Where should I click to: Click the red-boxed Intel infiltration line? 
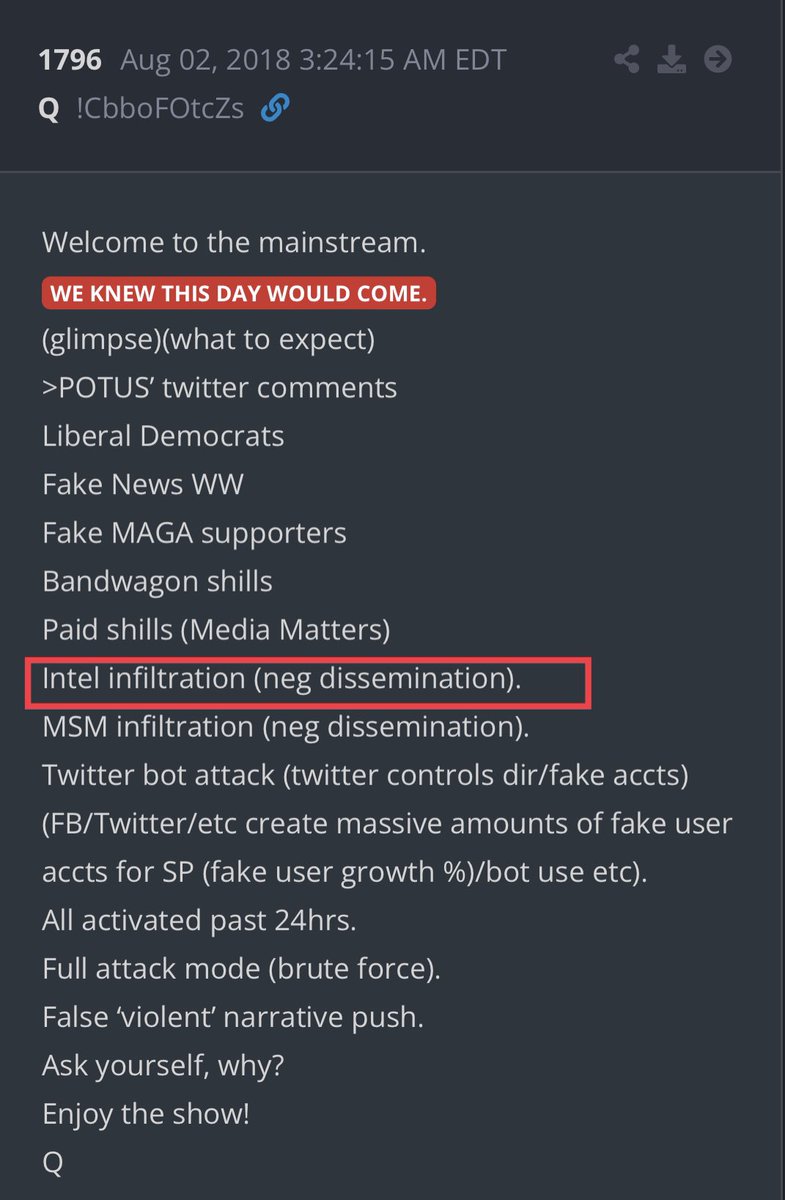pos(282,679)
